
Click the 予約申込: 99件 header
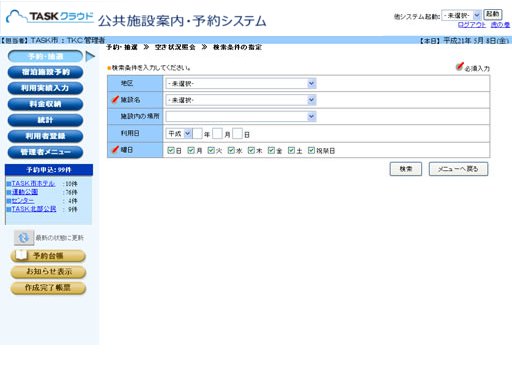click(49, 170)
